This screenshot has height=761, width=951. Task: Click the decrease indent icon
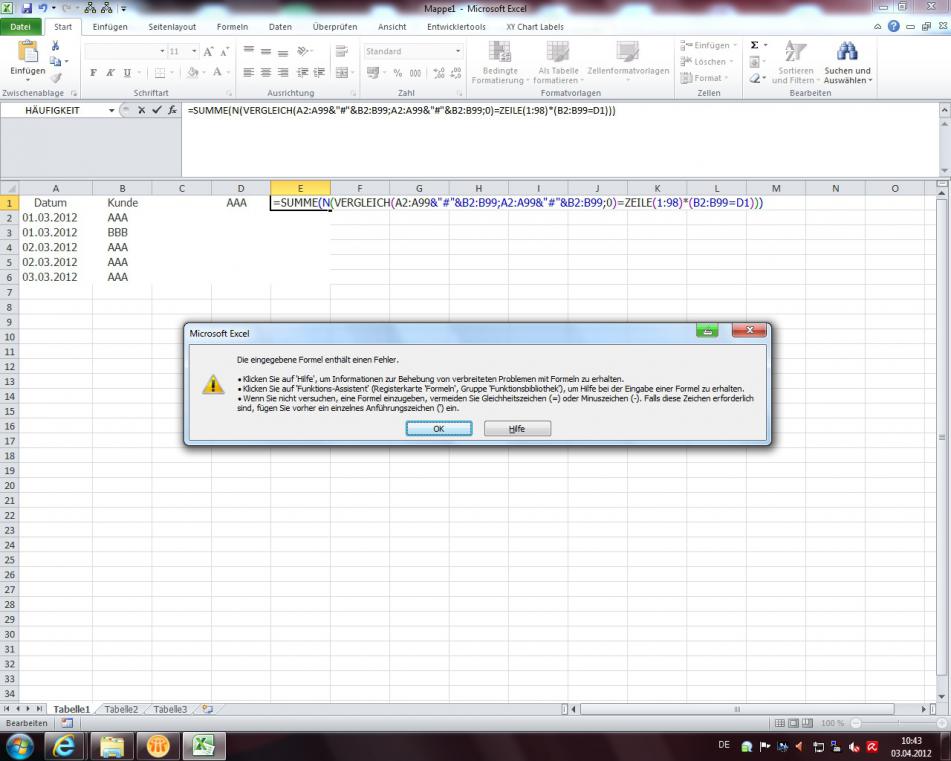tap(302, 73)
